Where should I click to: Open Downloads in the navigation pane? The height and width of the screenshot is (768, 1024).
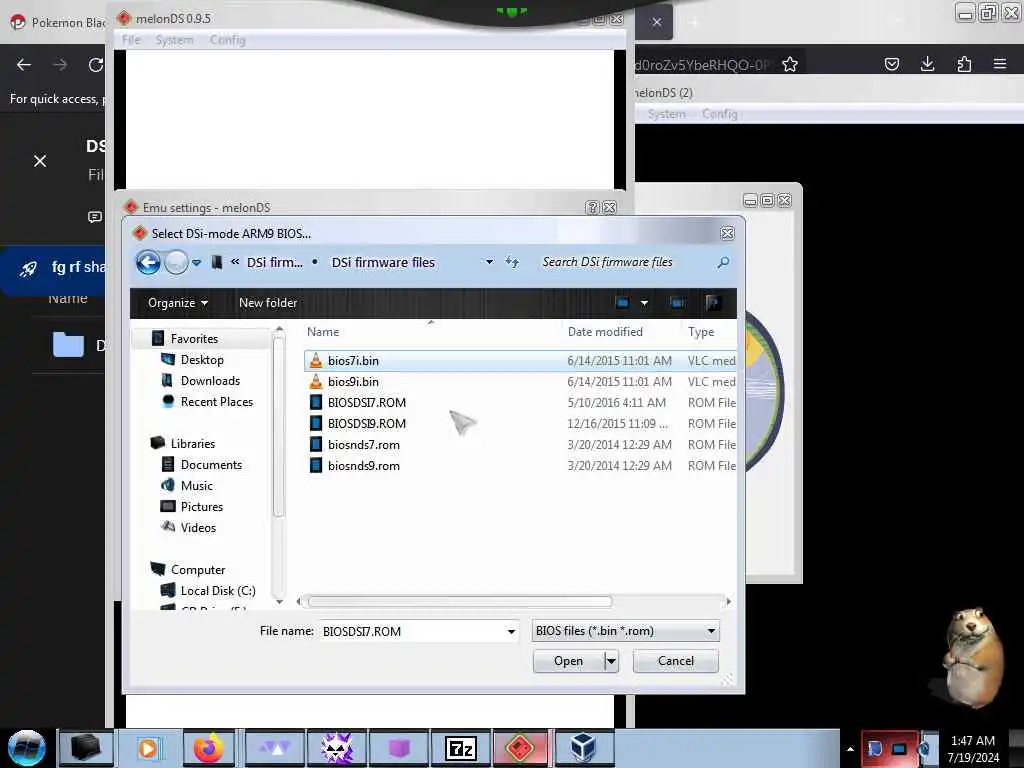click(210, 381)
